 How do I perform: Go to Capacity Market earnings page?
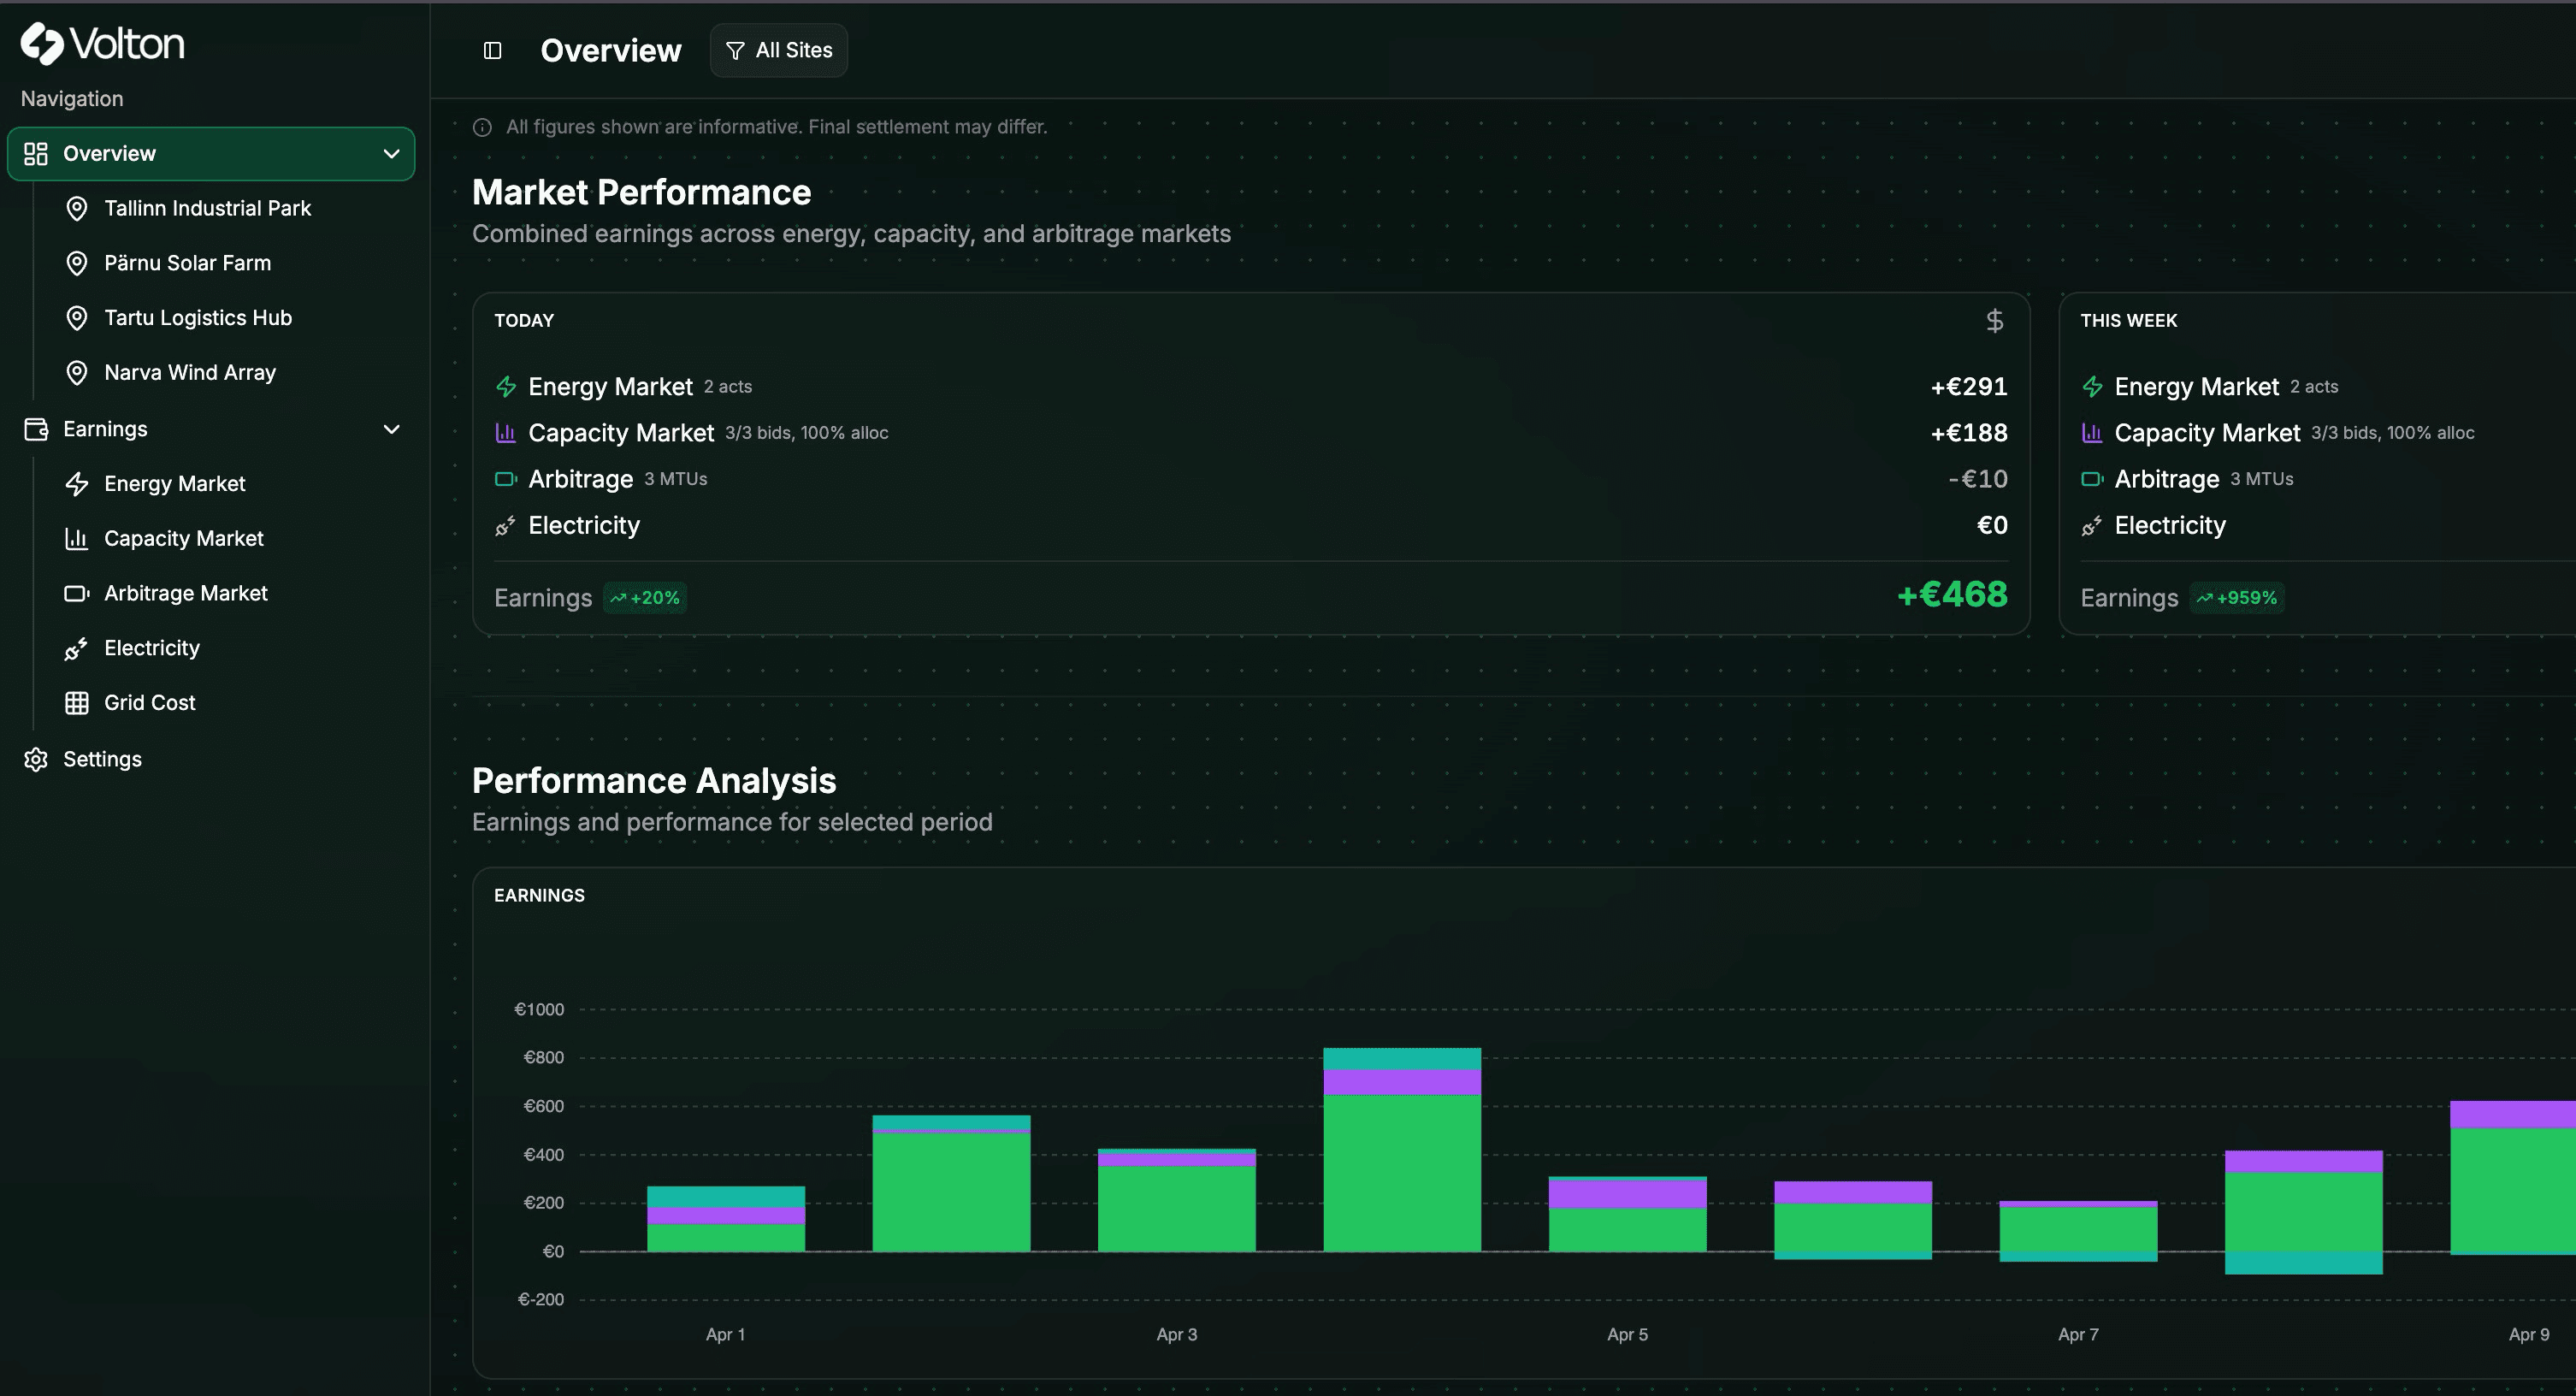[x=183, y=539]
